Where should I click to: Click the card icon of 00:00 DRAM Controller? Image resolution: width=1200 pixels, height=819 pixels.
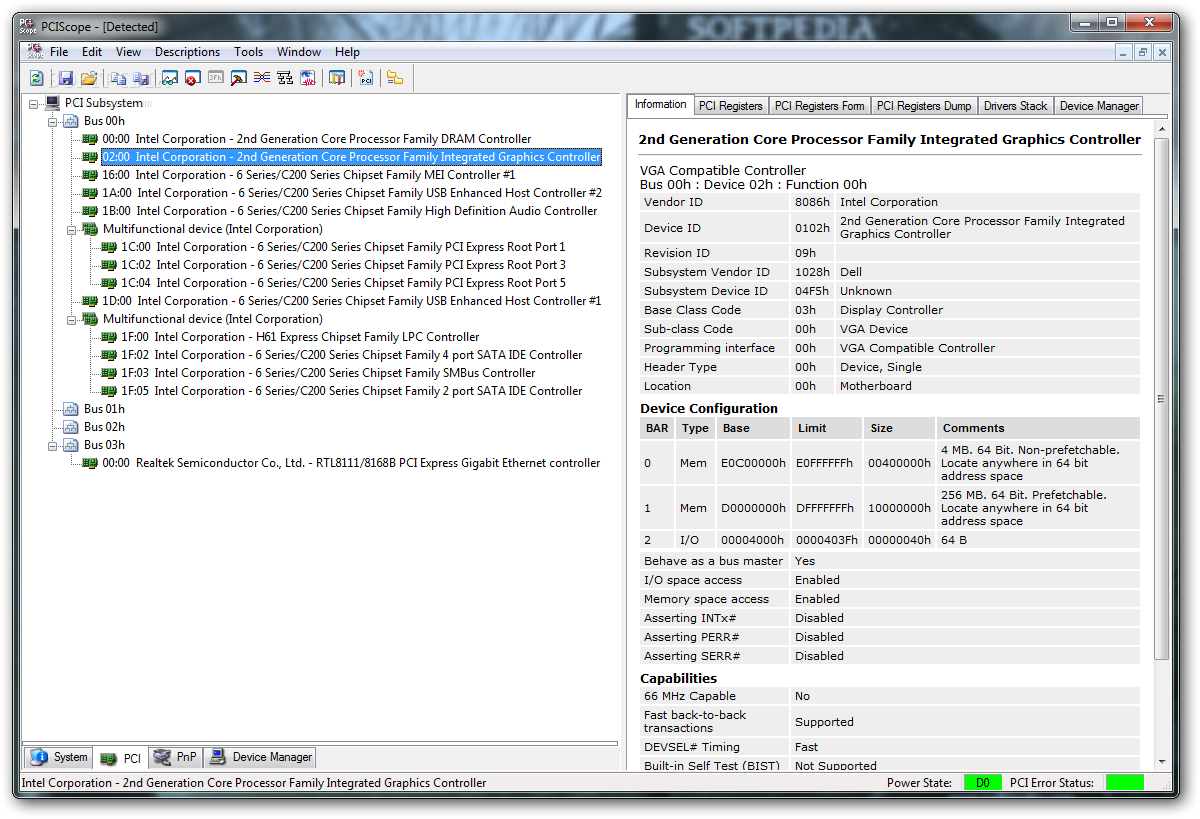[90, 139]
